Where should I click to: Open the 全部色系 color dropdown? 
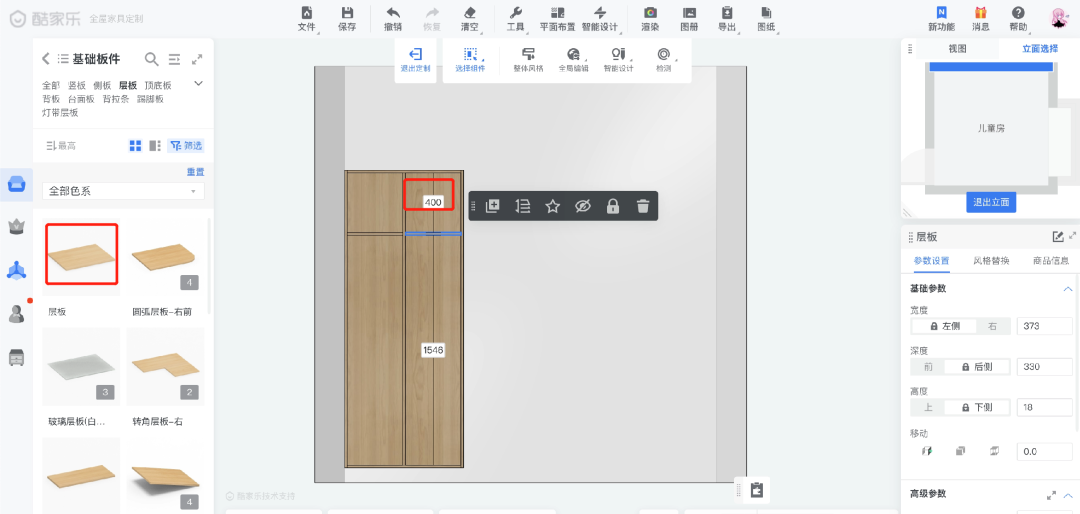pyautogui.click(x=123, y=191)
